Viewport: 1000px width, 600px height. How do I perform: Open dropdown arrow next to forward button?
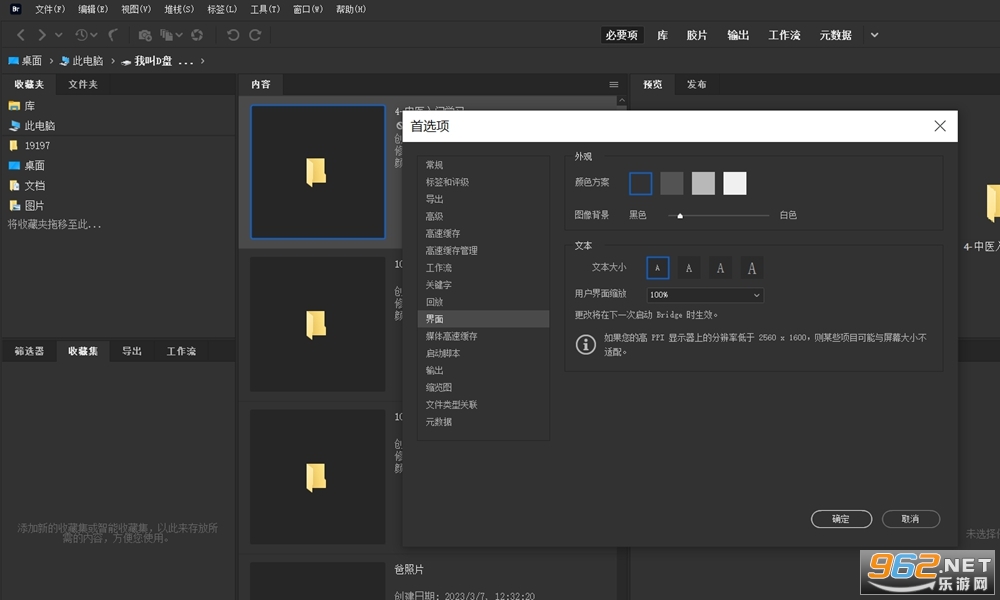59,35
